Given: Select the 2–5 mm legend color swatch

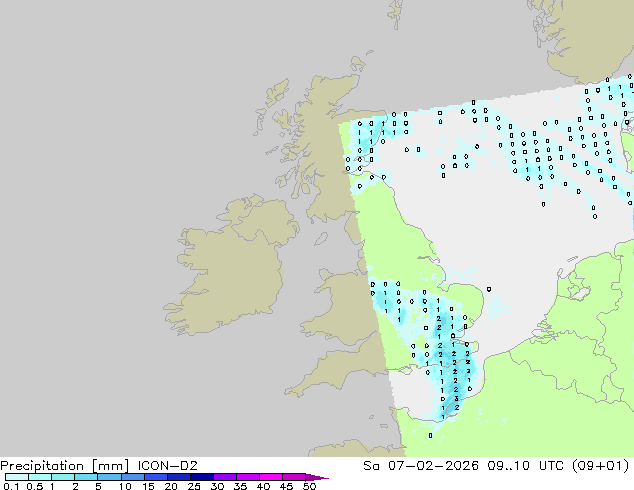Looking at the screenshot, I should pyautogui.click(x=86, y=477).
